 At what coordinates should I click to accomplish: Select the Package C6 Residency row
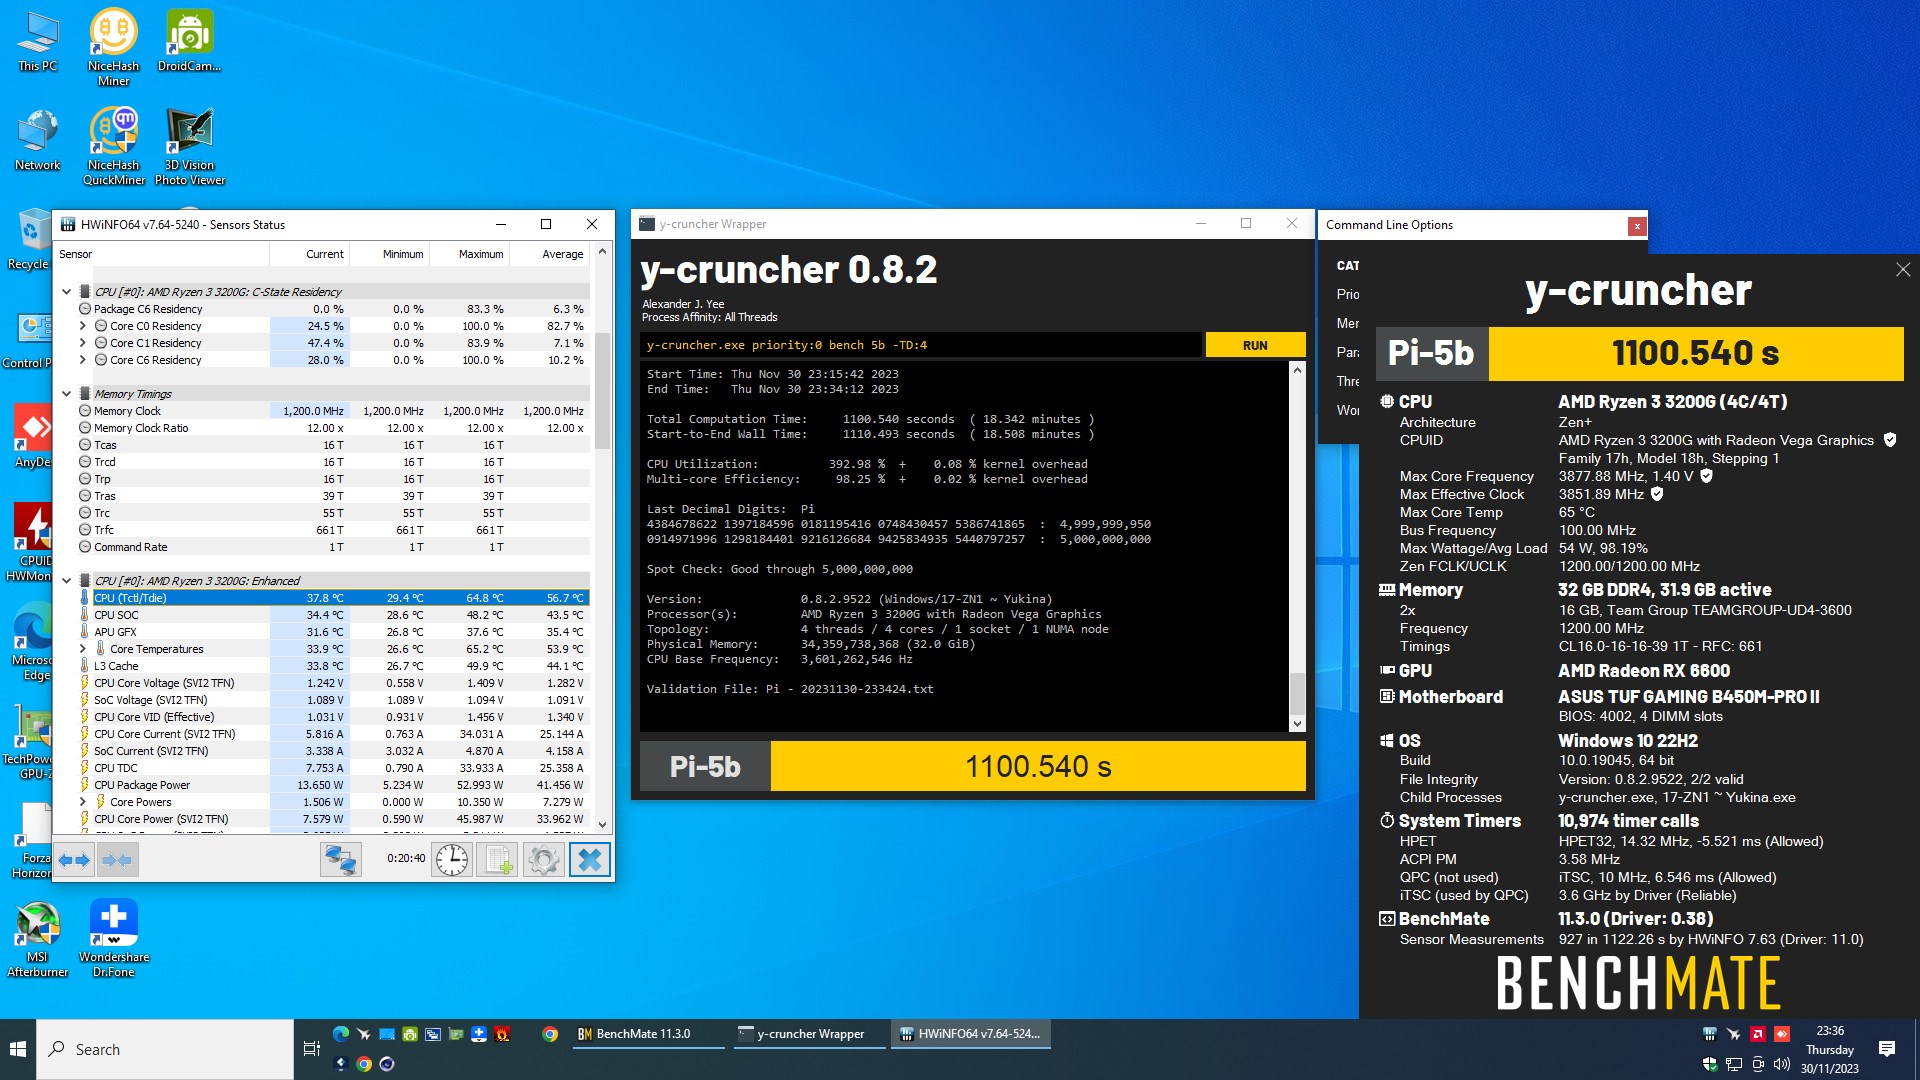click(x=333, y=309)
